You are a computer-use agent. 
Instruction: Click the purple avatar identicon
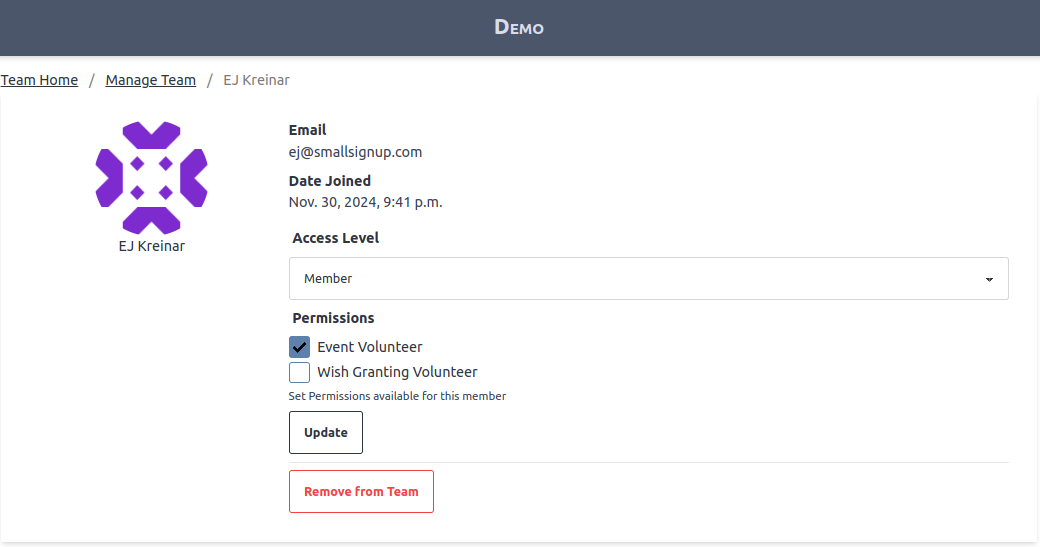click(151, 178)
